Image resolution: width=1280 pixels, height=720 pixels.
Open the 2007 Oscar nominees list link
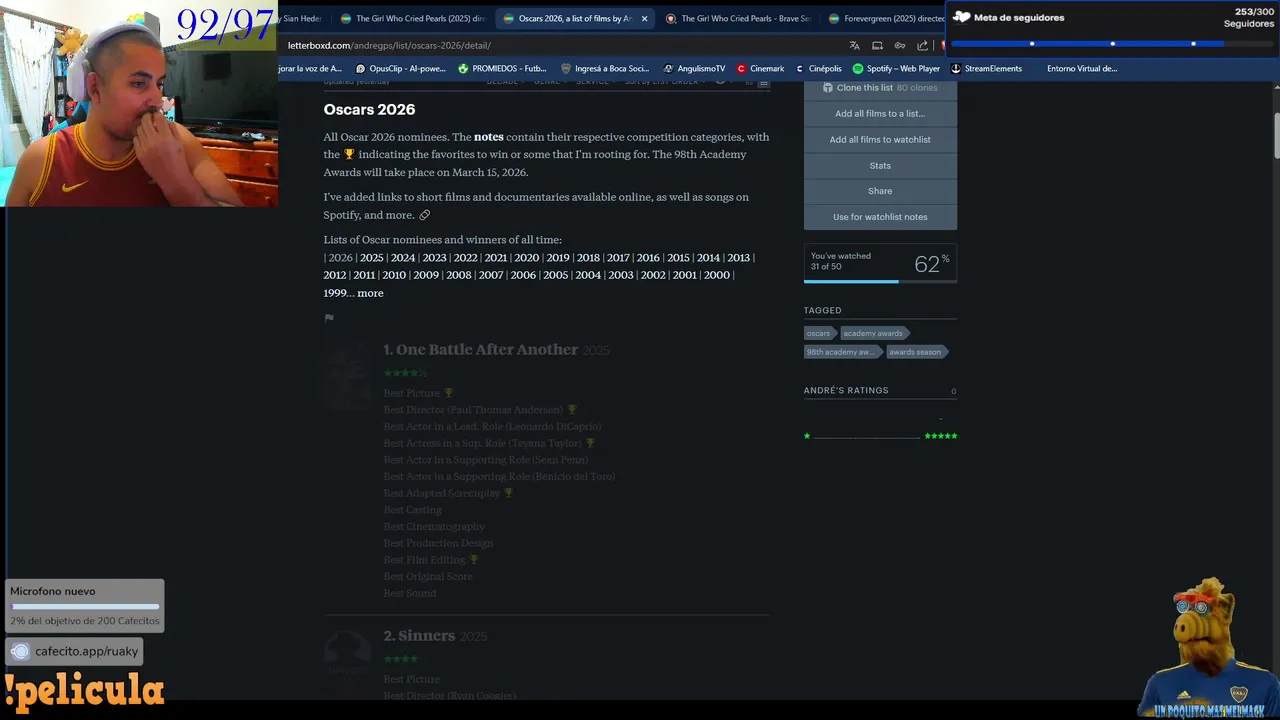491,275
